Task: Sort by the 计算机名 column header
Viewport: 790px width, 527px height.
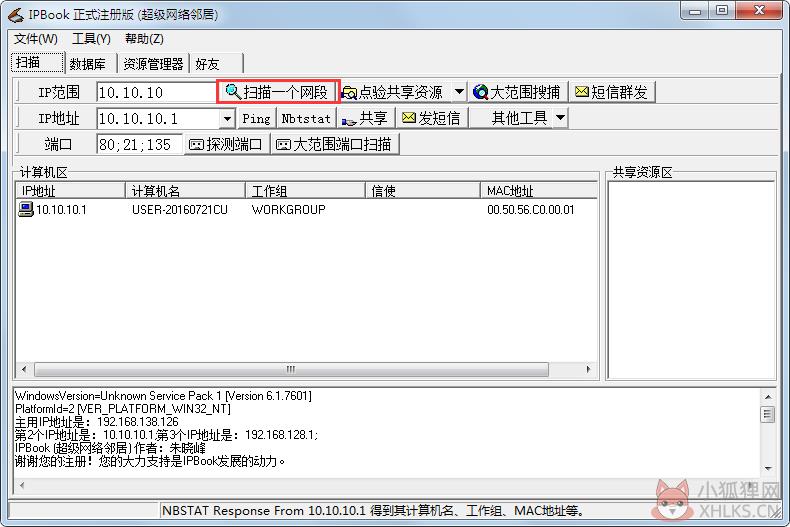Action: [185, 191]
